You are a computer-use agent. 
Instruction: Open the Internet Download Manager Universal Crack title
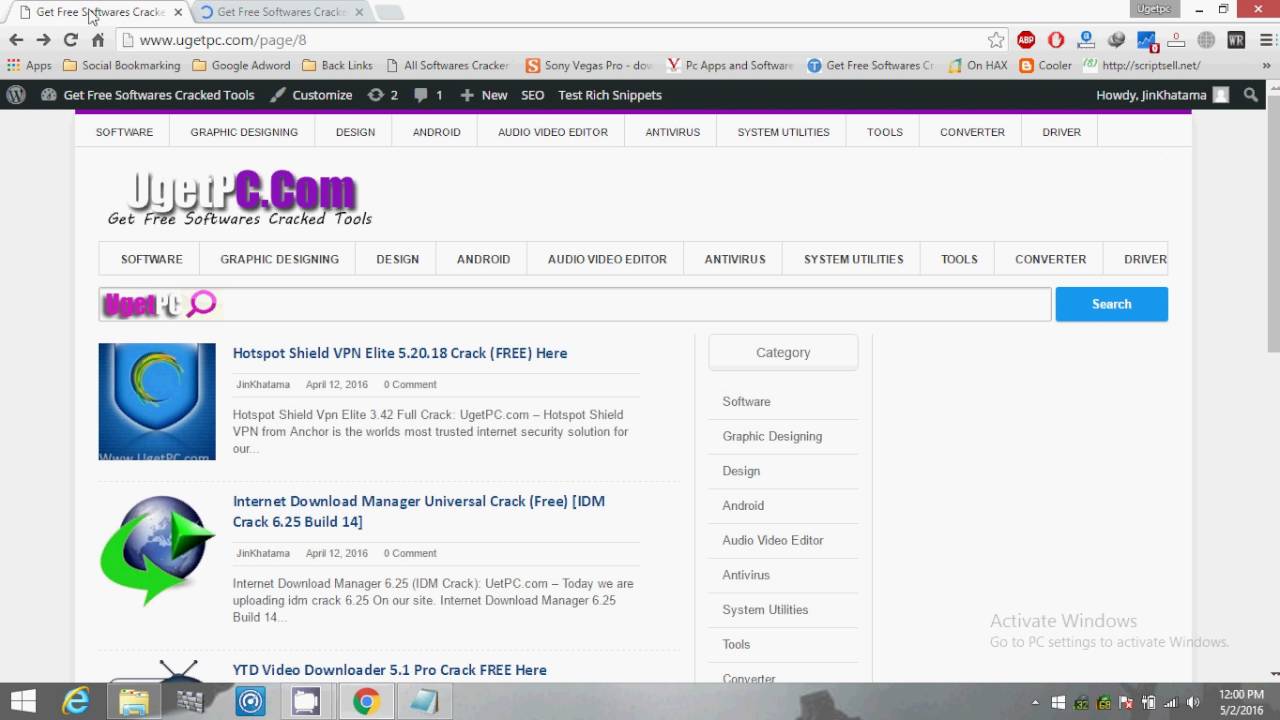(419, 511)
